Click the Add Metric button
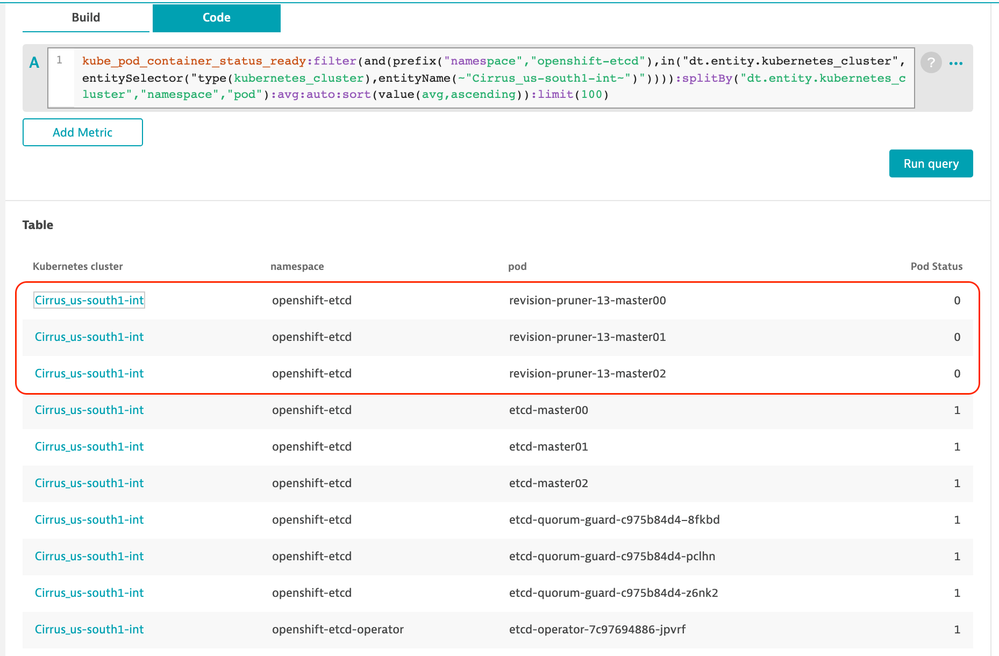The width and height of the screenshot is (999, 656). pos(83,132)
